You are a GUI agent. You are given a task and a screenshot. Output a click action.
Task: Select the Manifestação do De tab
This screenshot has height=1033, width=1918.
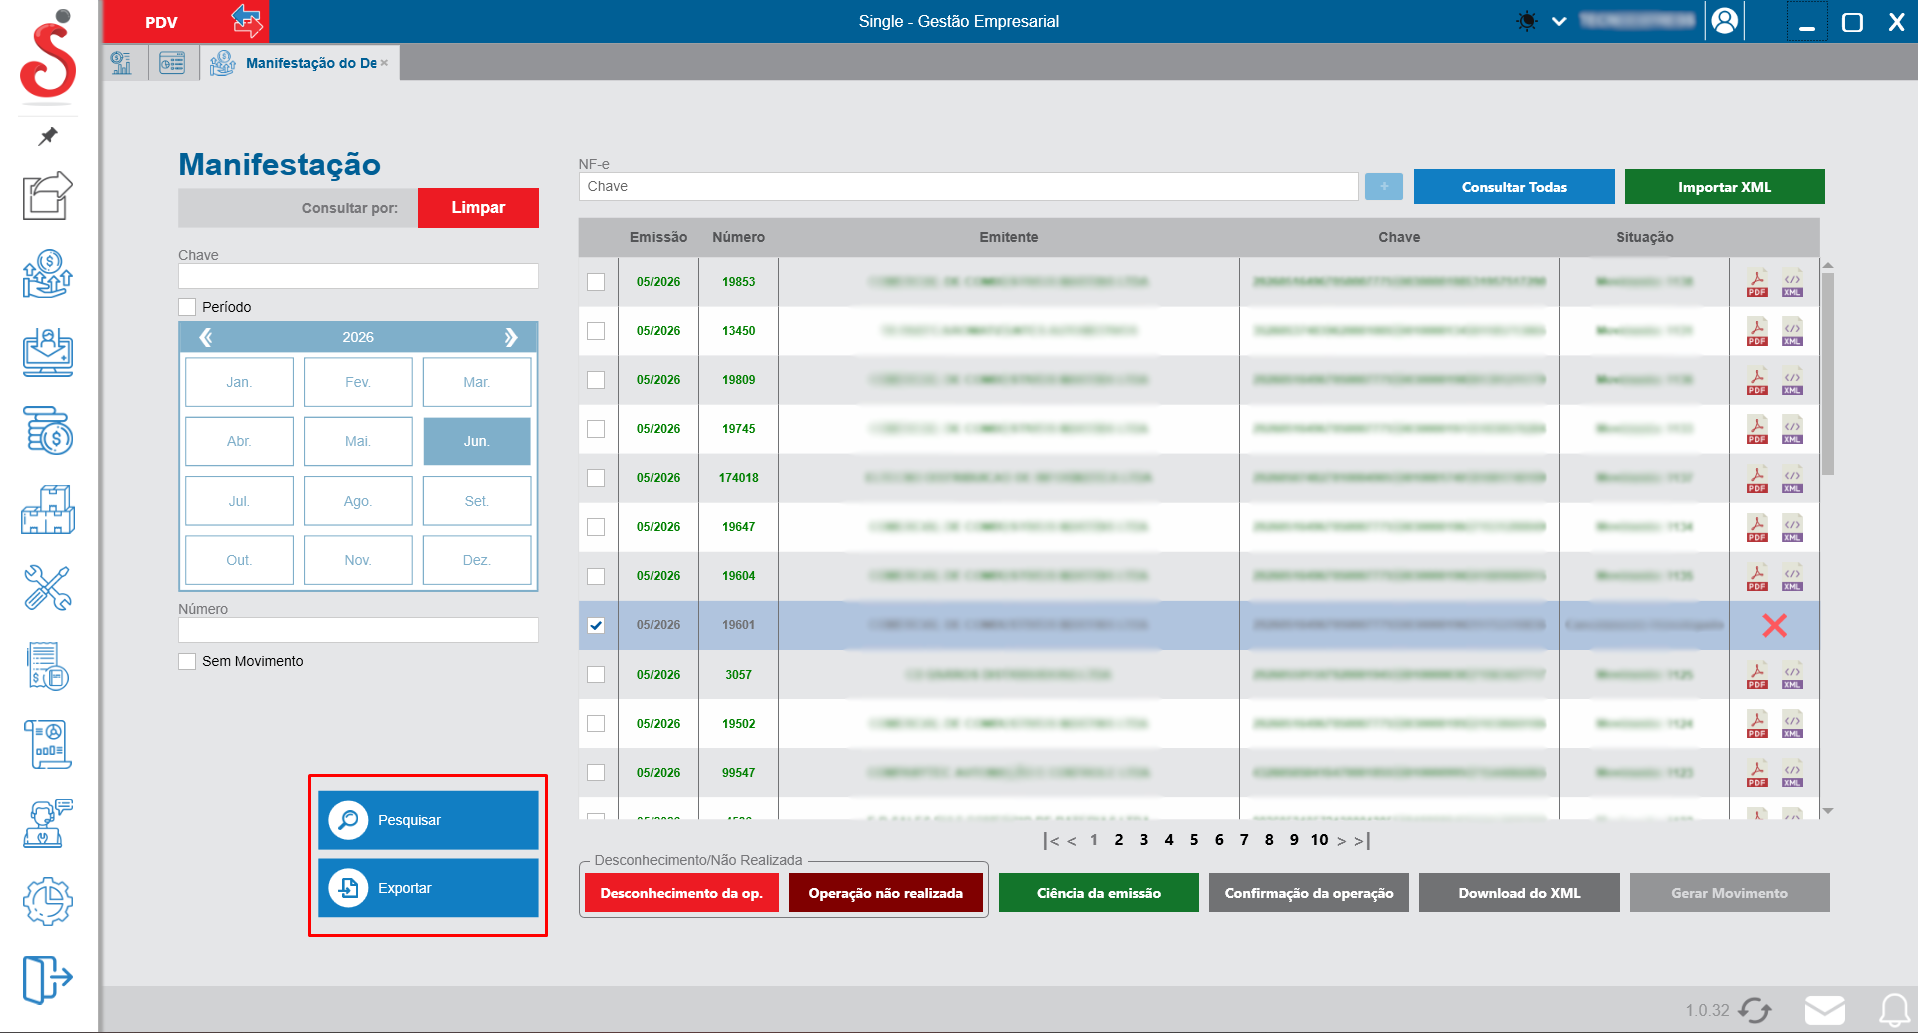tap(300, 63)
